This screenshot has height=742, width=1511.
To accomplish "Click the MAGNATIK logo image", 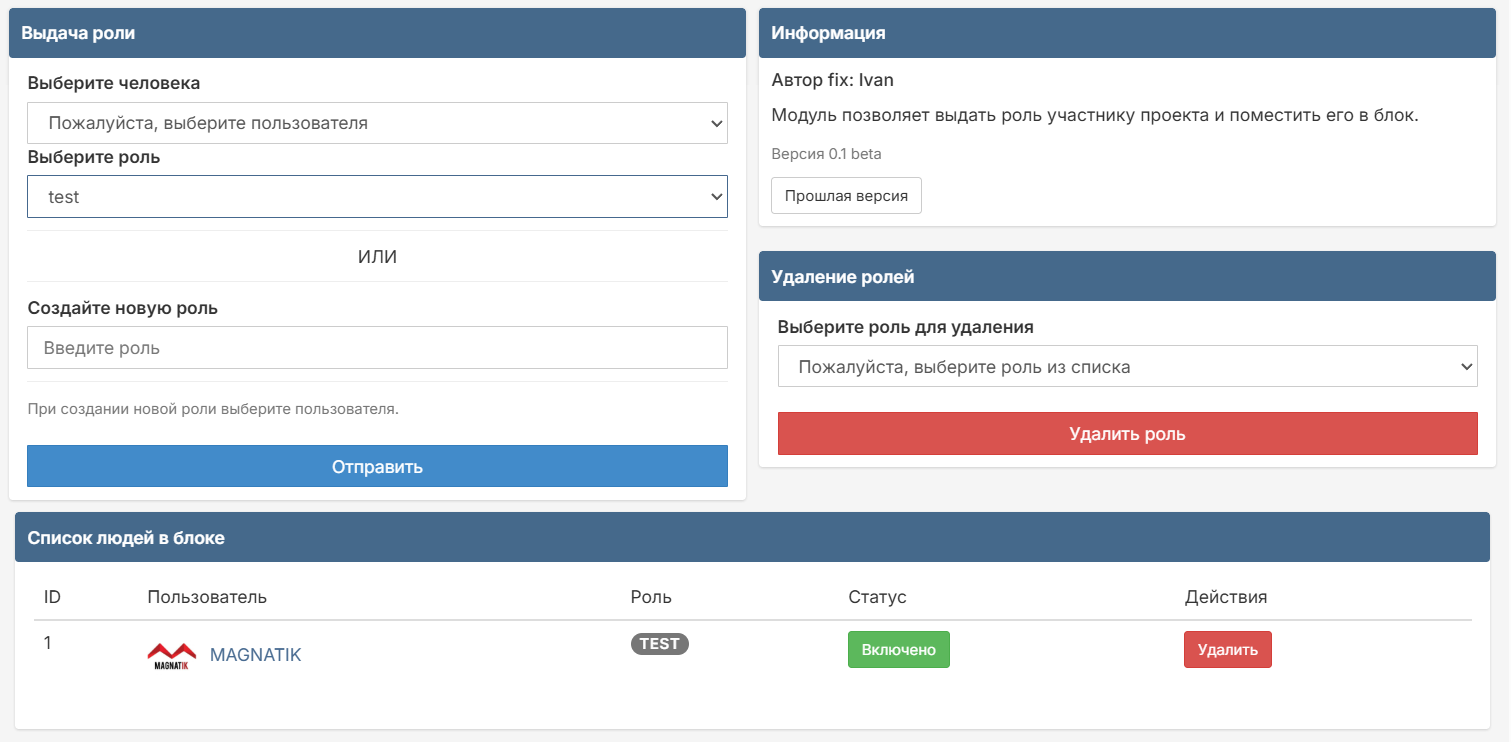I will tap(172, 655).
